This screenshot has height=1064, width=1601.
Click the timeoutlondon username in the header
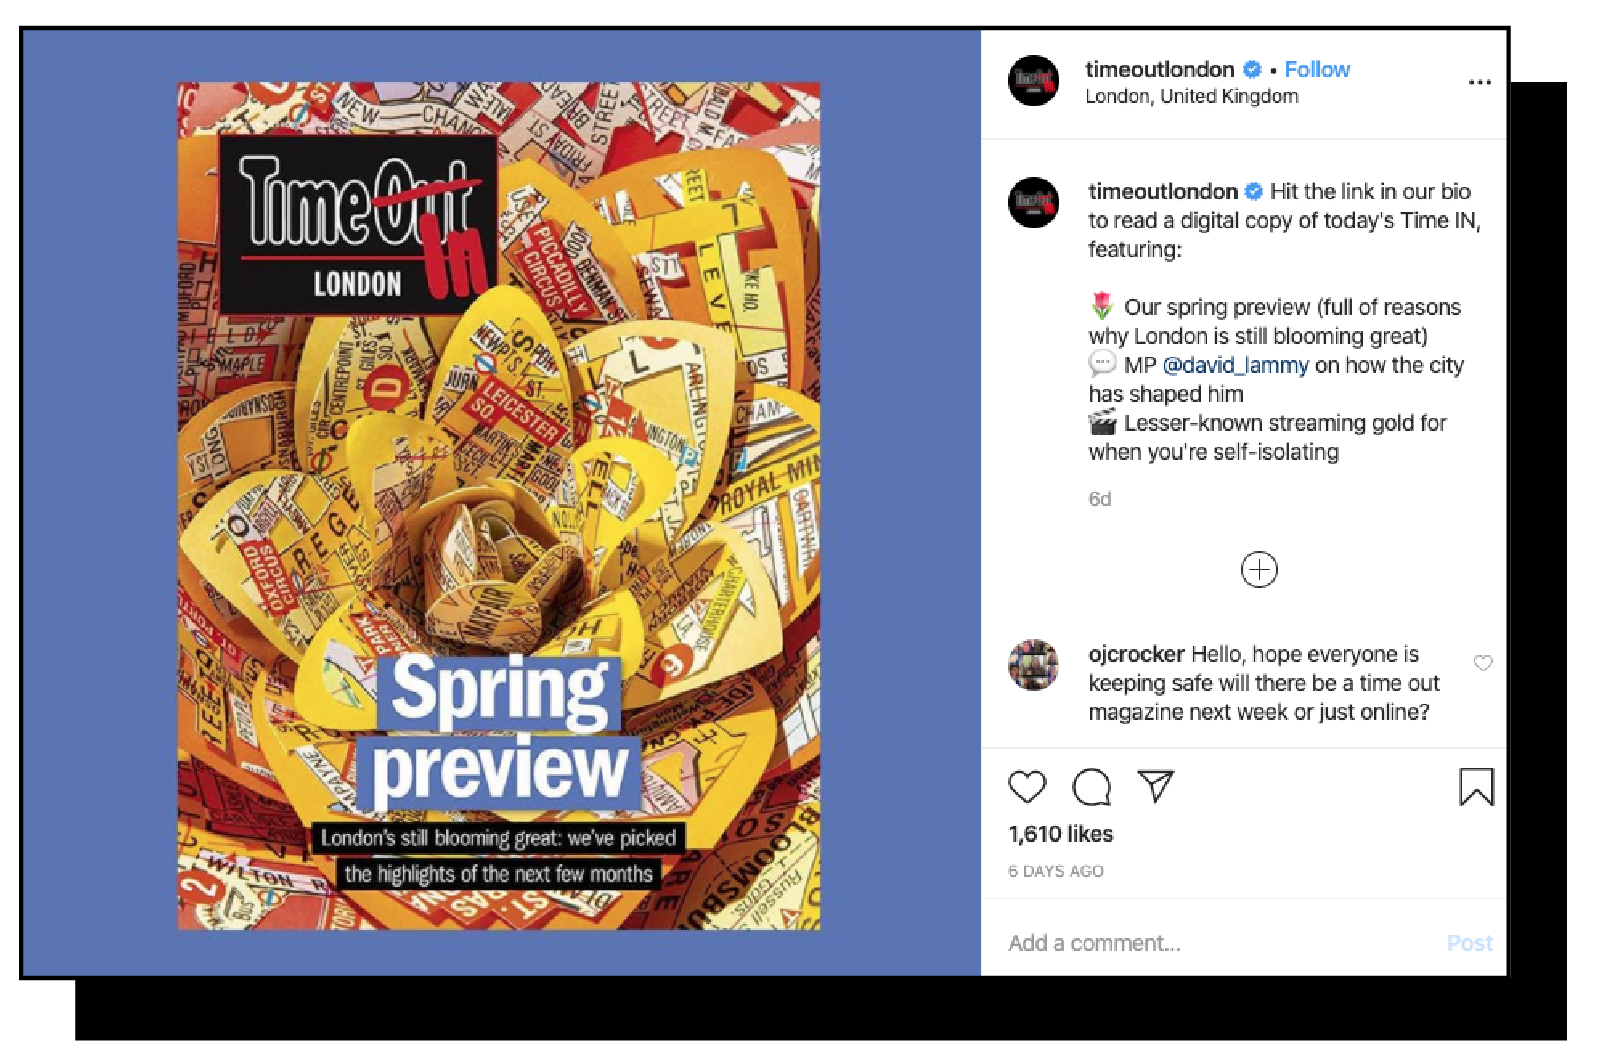(1160, 69)
